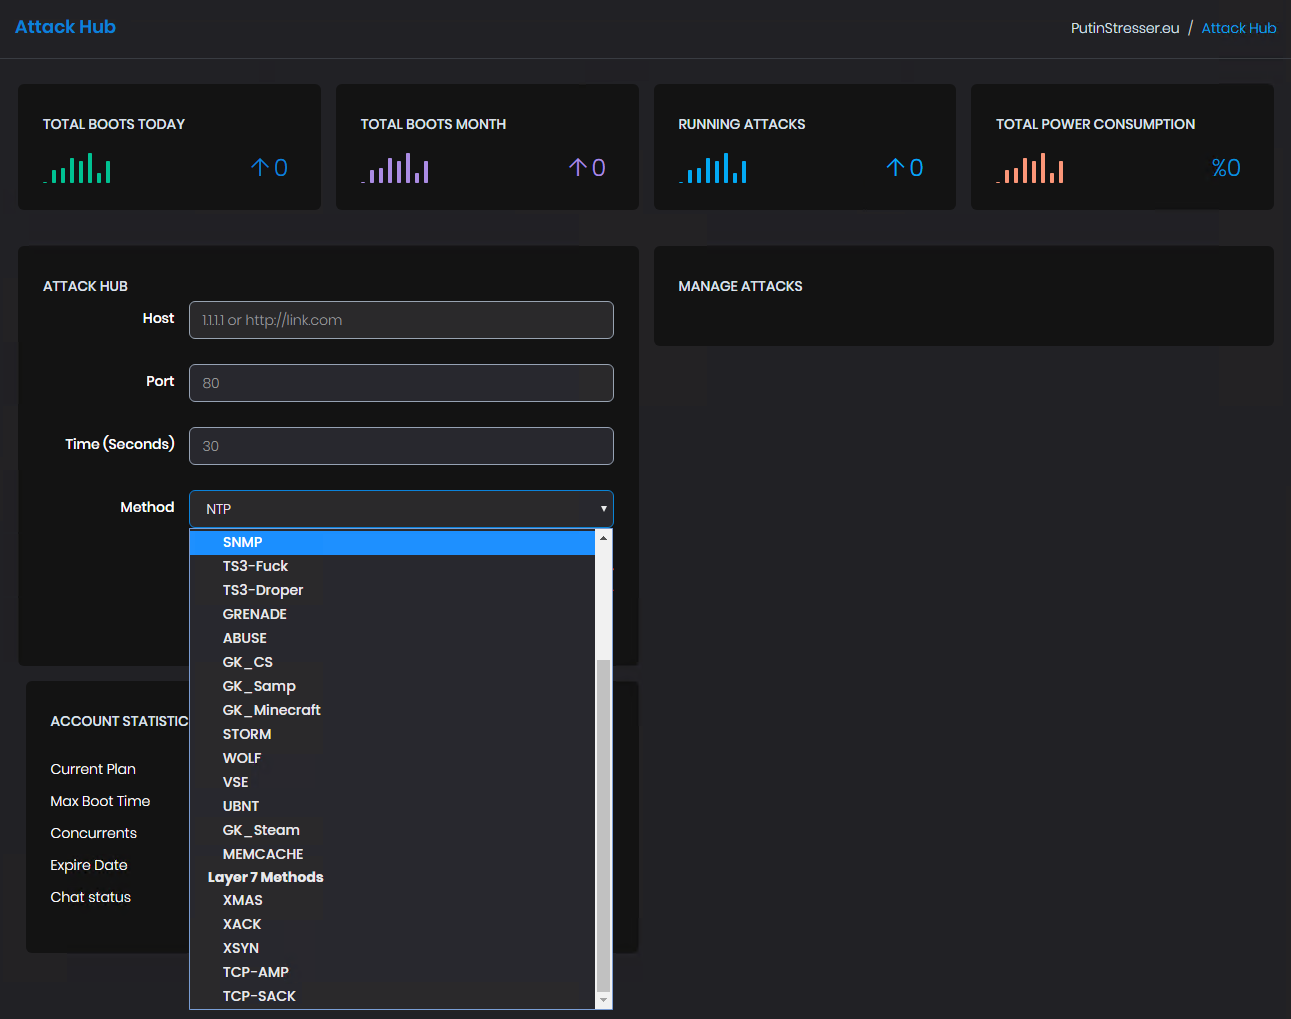Pick TCP-SACK under Layer 7 Methods
Image resolution: width=1291 pixels, height=1019 pixels.
point(392,996)
